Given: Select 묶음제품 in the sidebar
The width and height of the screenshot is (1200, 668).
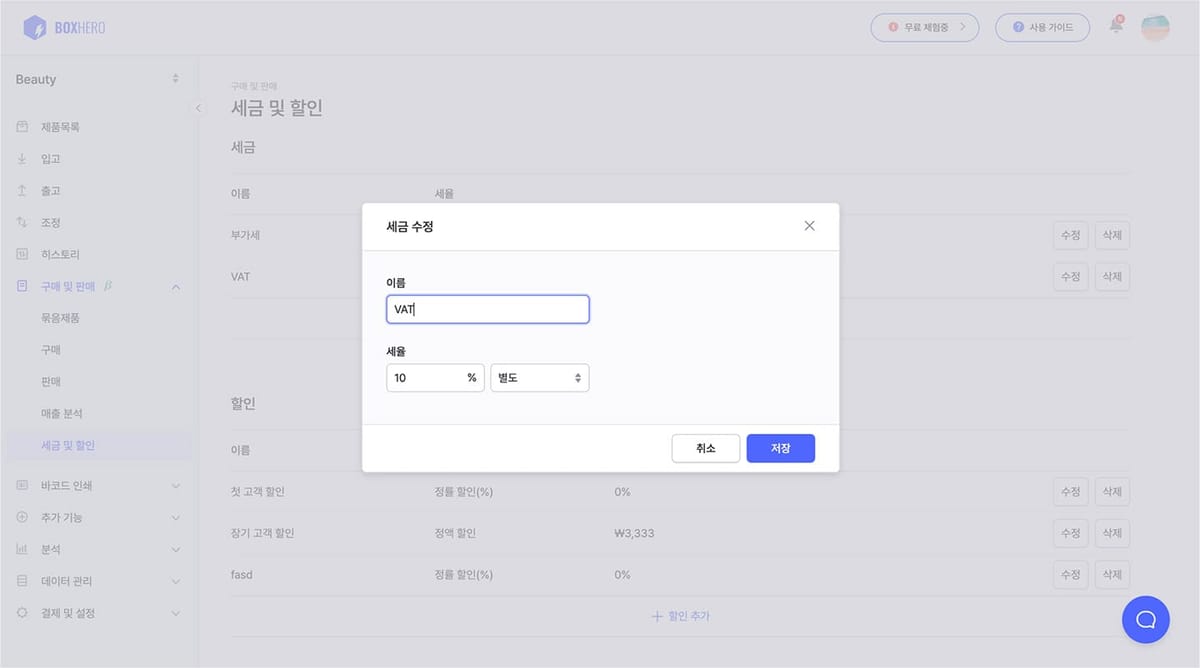Looking at the screenshot, I should [x=60, y=318].
